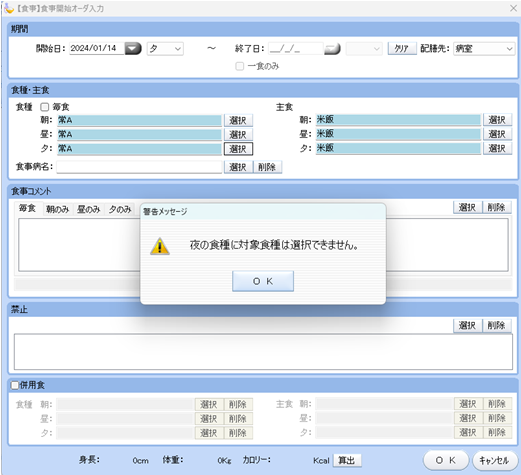The width and height of the screenshot is (521, 475).
Task: Click the 主食 label
Action: 284,107
